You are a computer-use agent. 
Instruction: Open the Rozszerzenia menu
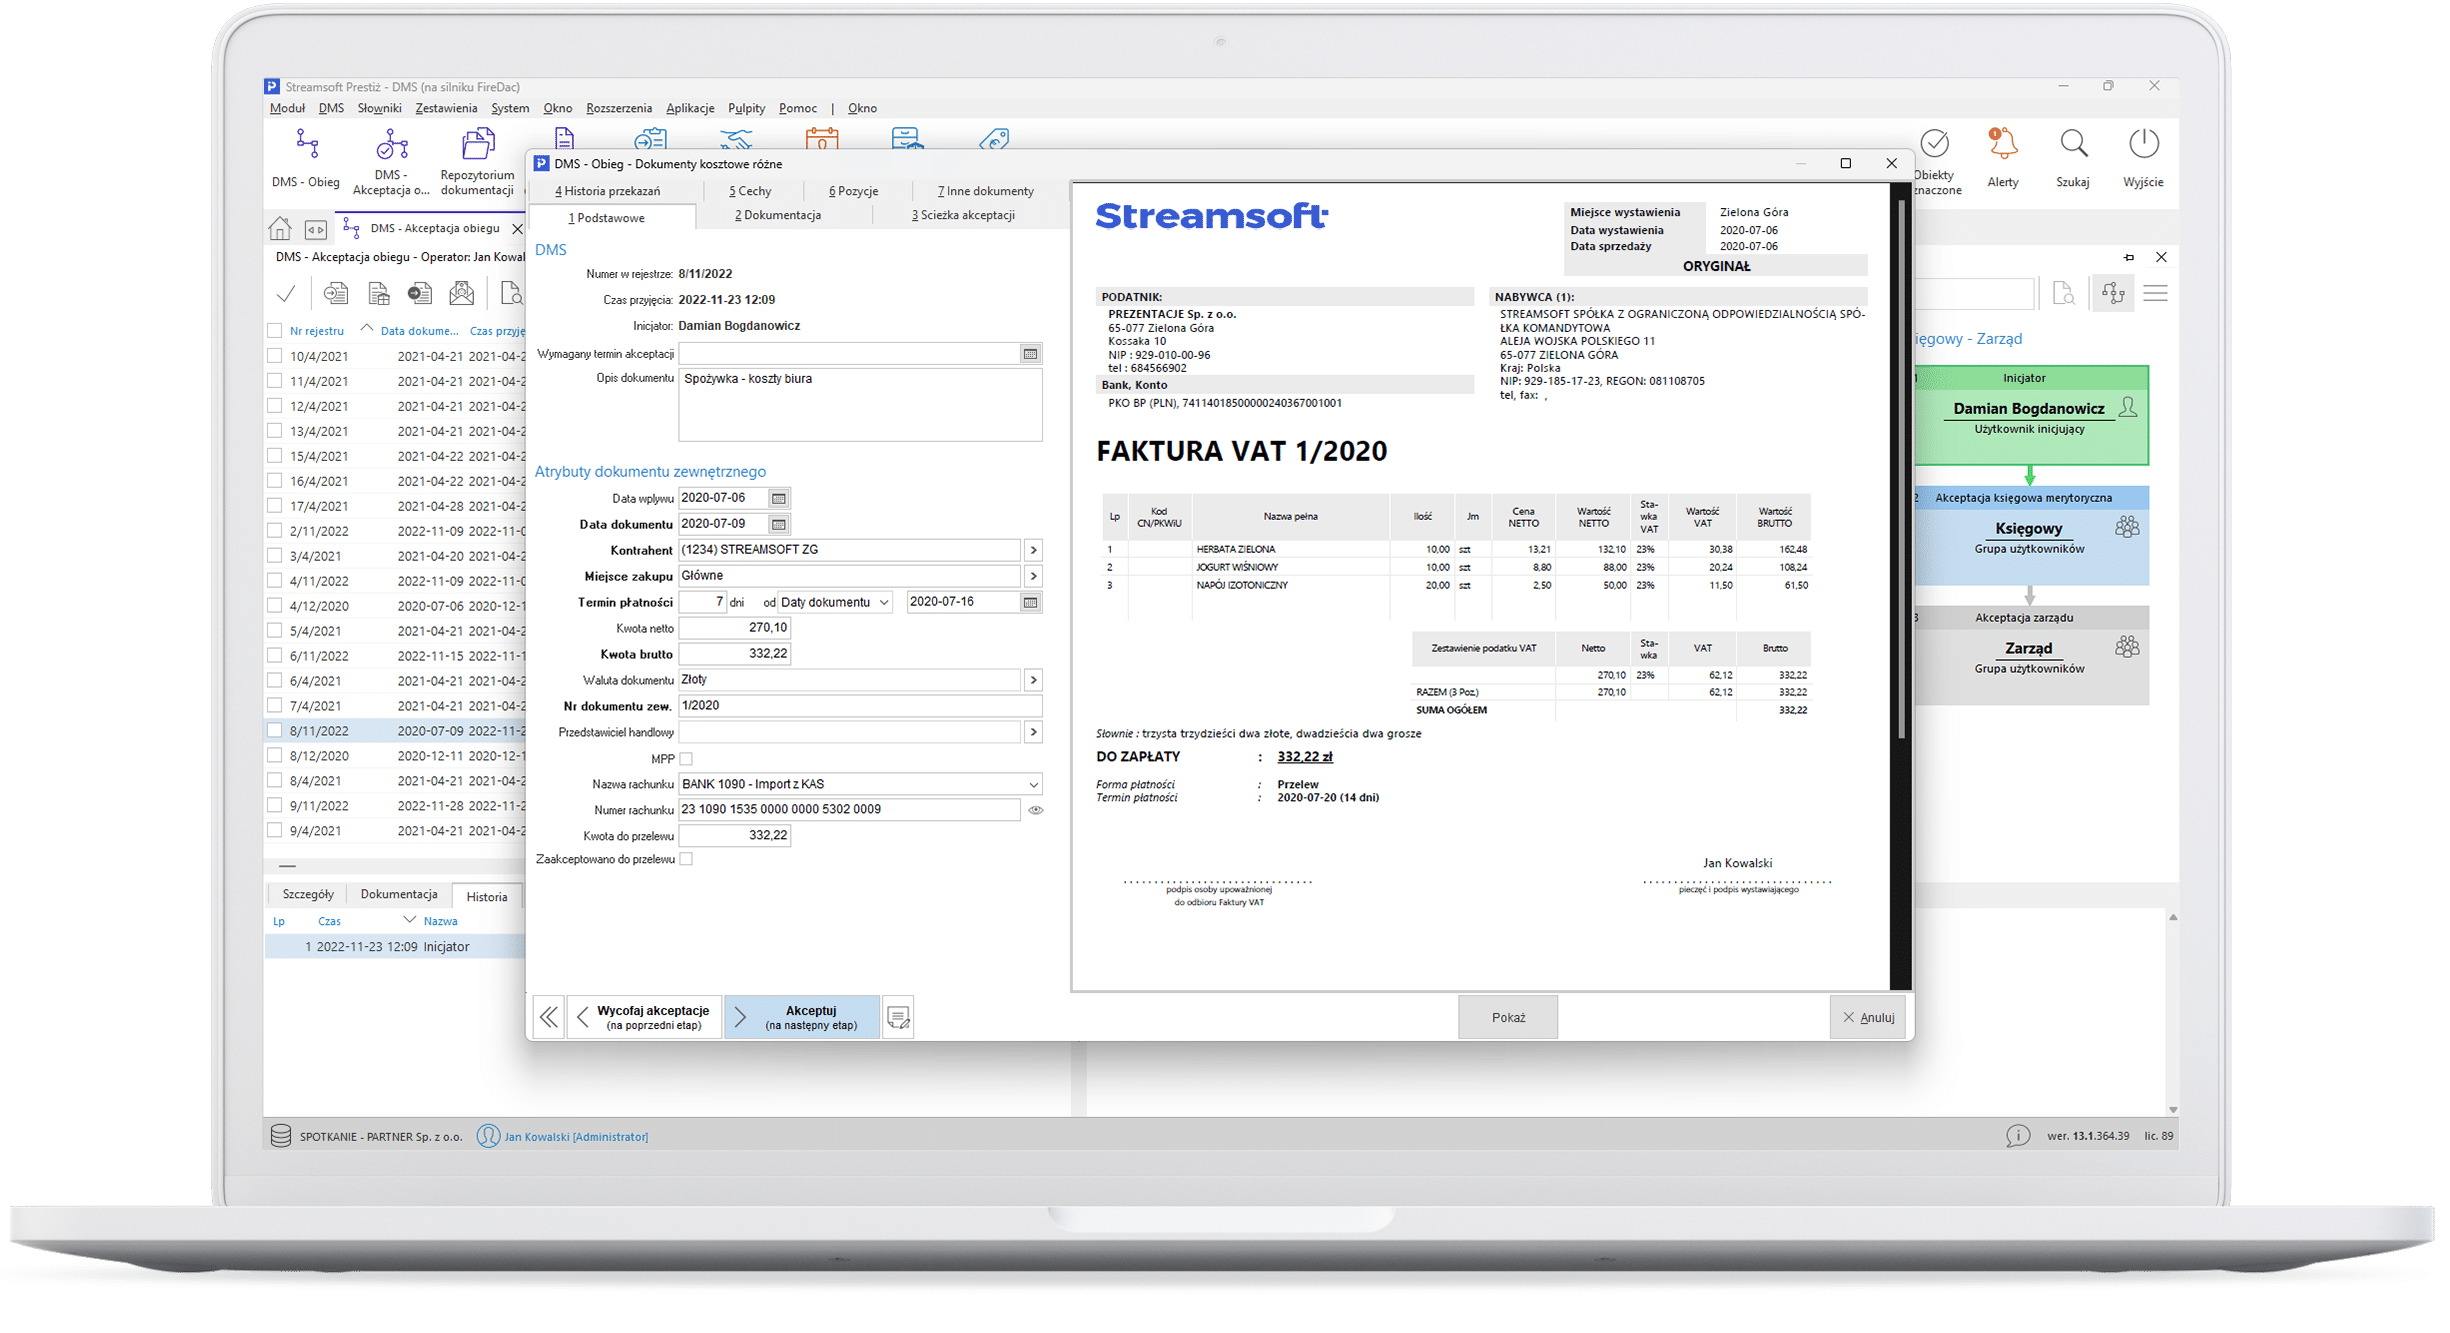(x=619, y=108)
